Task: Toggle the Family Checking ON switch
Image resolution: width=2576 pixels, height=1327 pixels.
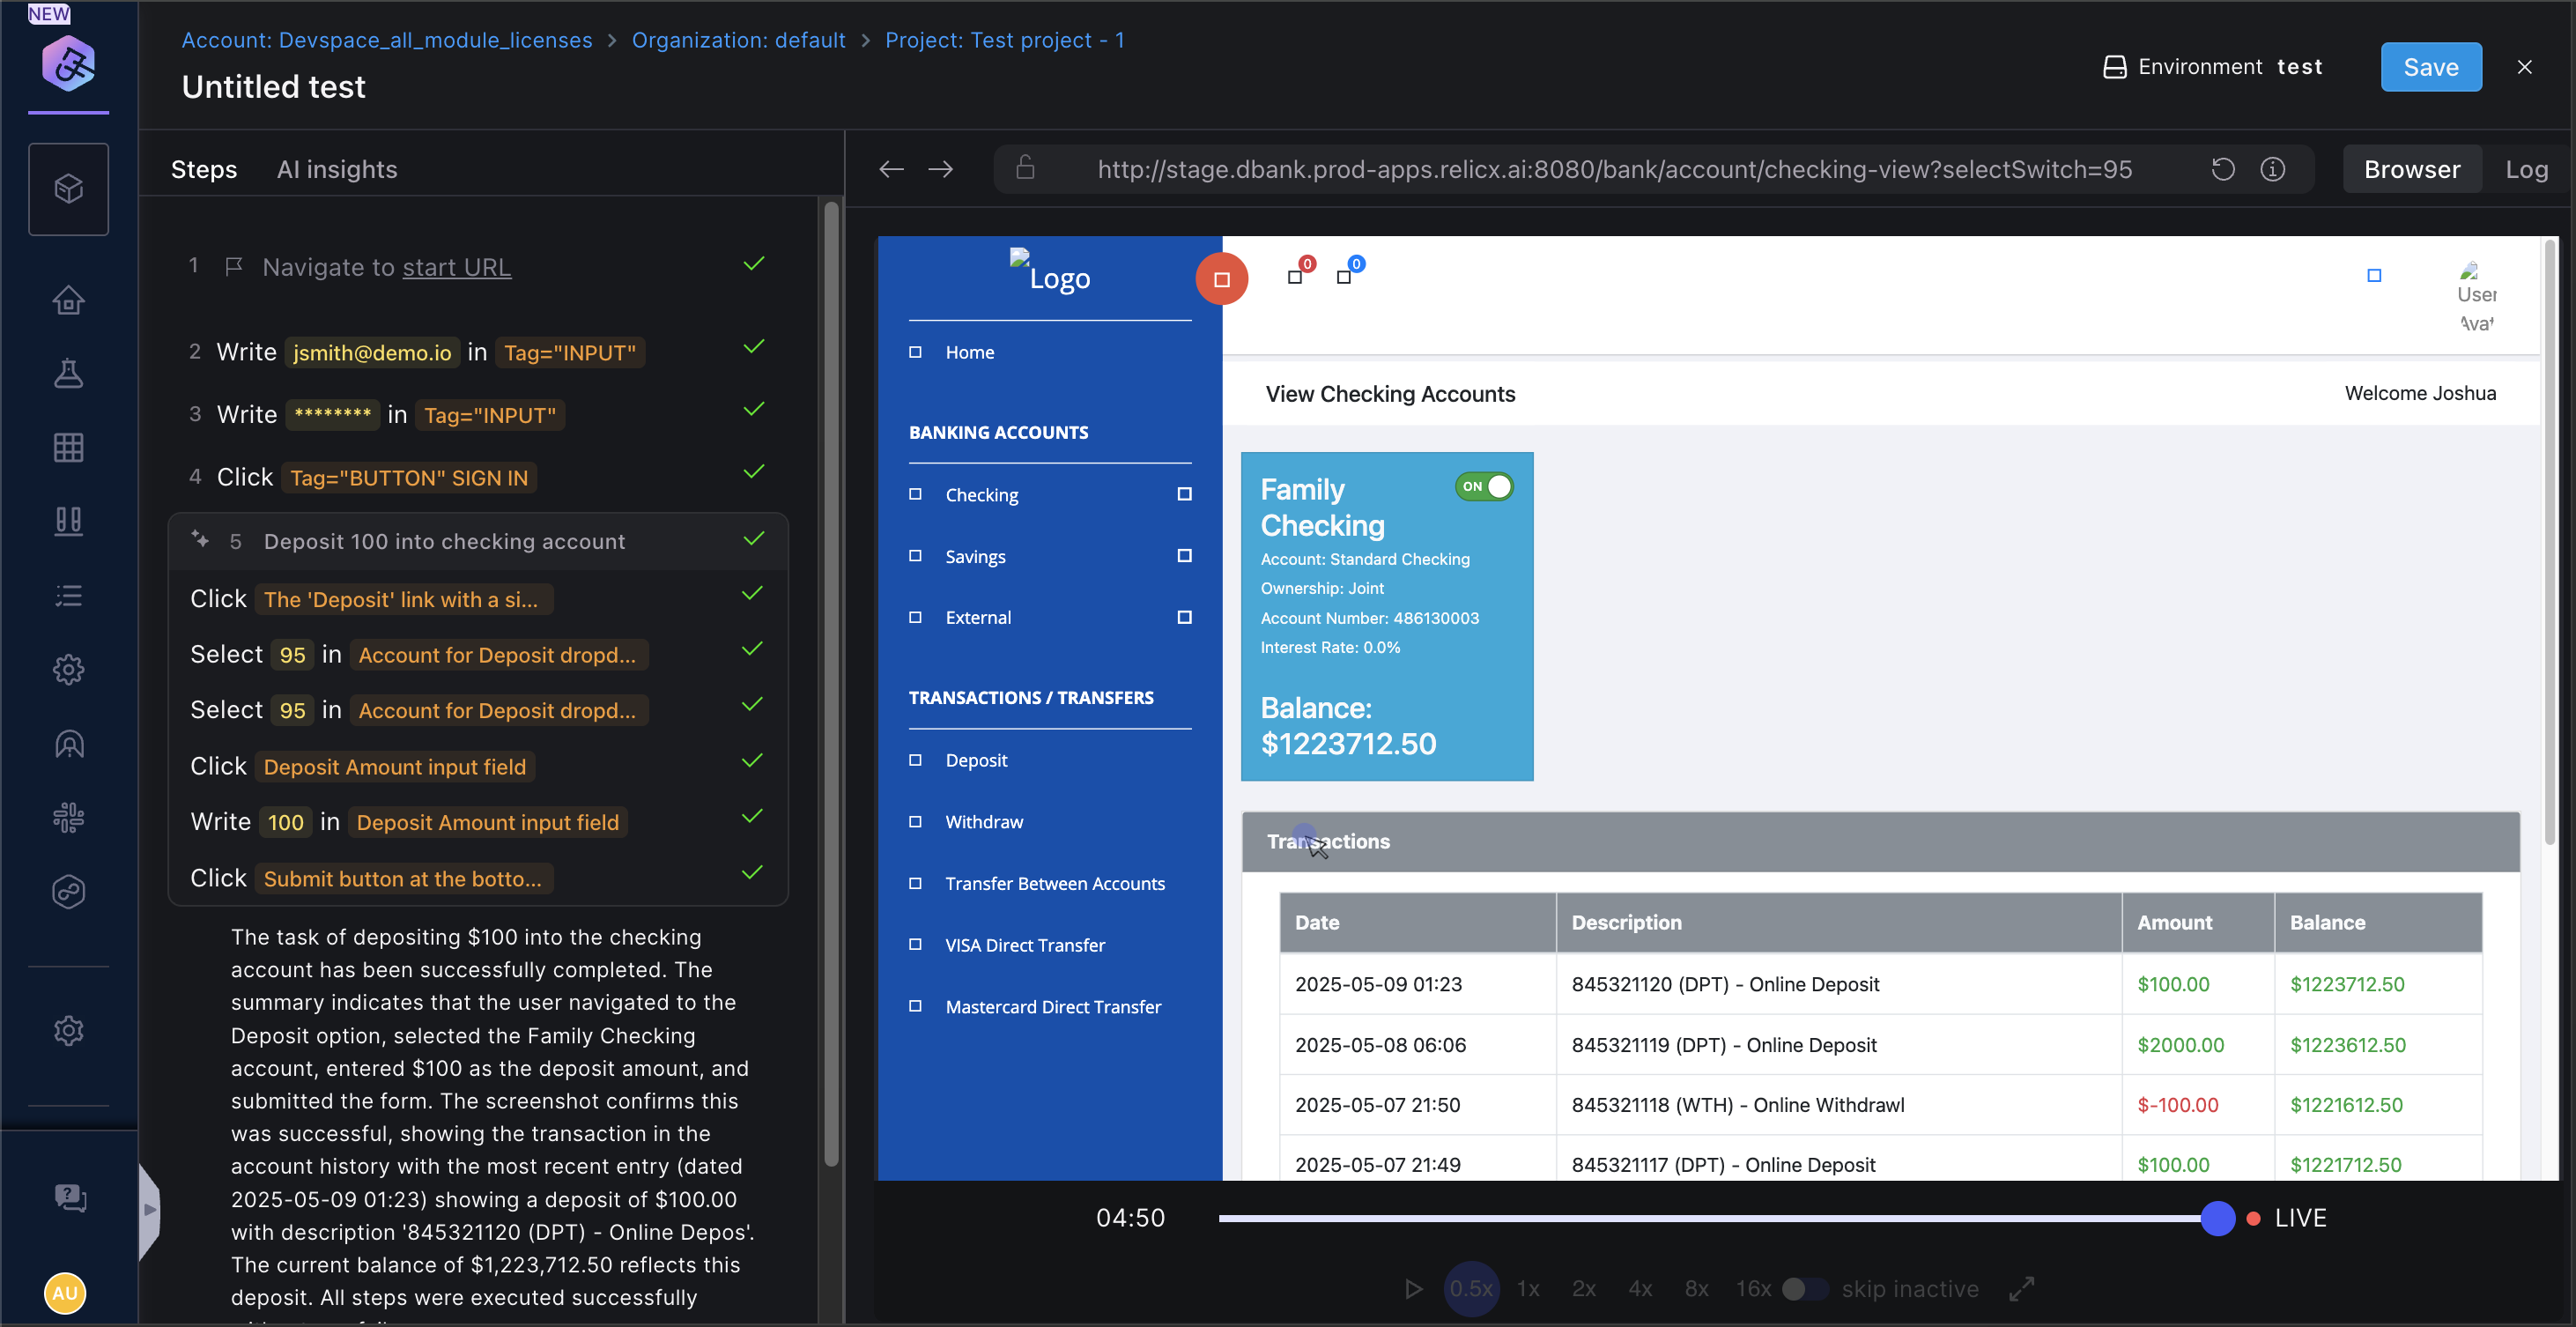Action: (x=1484, y=487)
